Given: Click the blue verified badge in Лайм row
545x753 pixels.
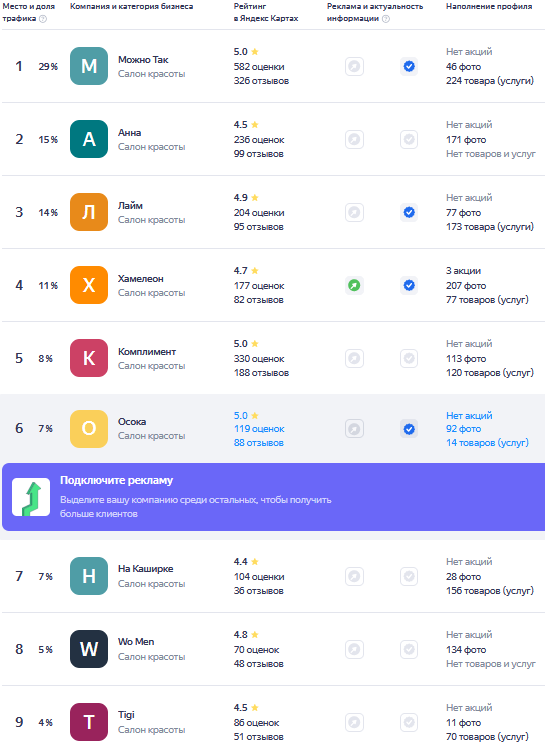Looking at the screenshot, I should pyautogui.click(x=409, y=212).
